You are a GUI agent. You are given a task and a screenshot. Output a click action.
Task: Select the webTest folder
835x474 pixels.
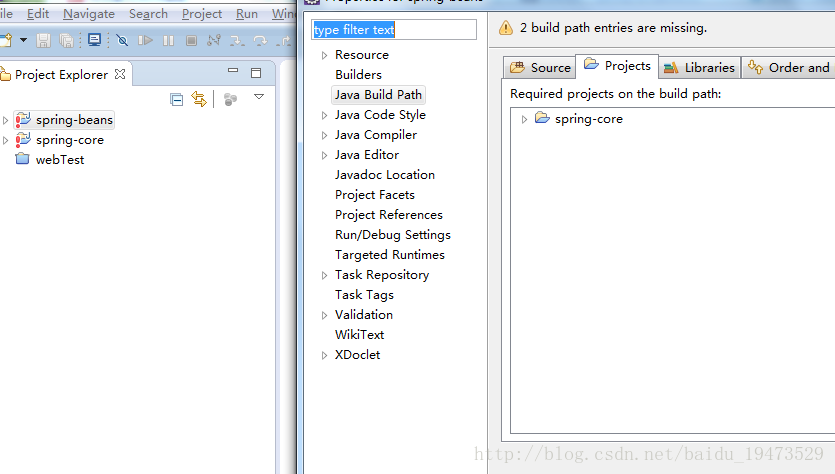(x=60, y=160)
